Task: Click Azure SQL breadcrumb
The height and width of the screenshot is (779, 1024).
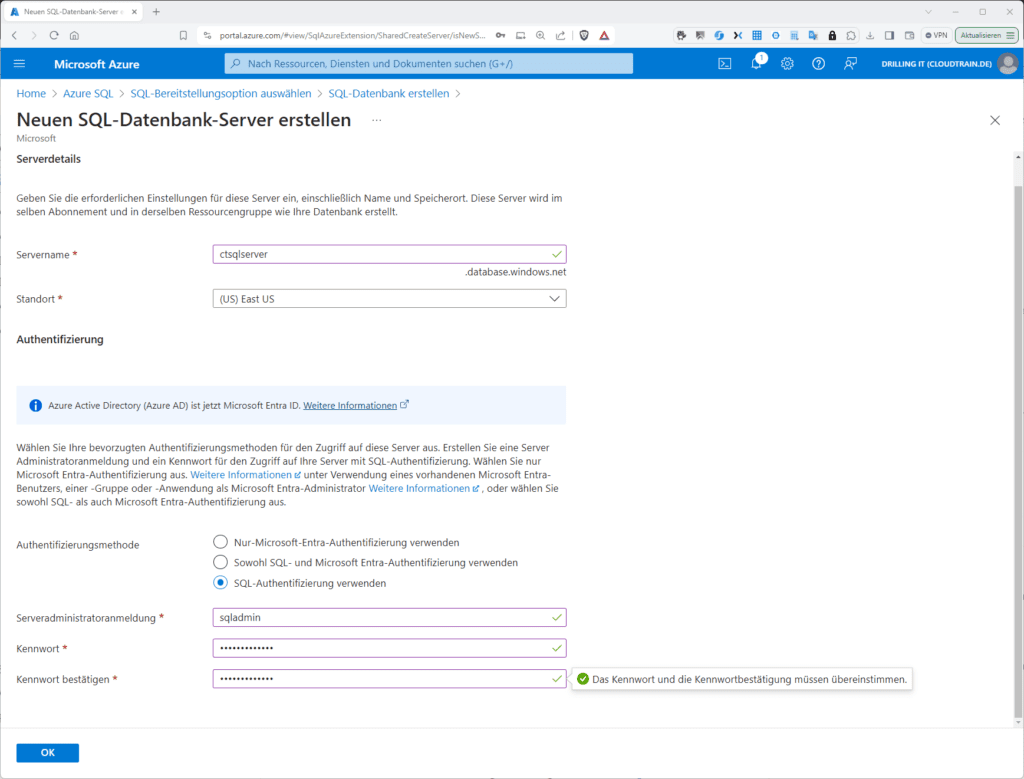Action: pos(88,93)
